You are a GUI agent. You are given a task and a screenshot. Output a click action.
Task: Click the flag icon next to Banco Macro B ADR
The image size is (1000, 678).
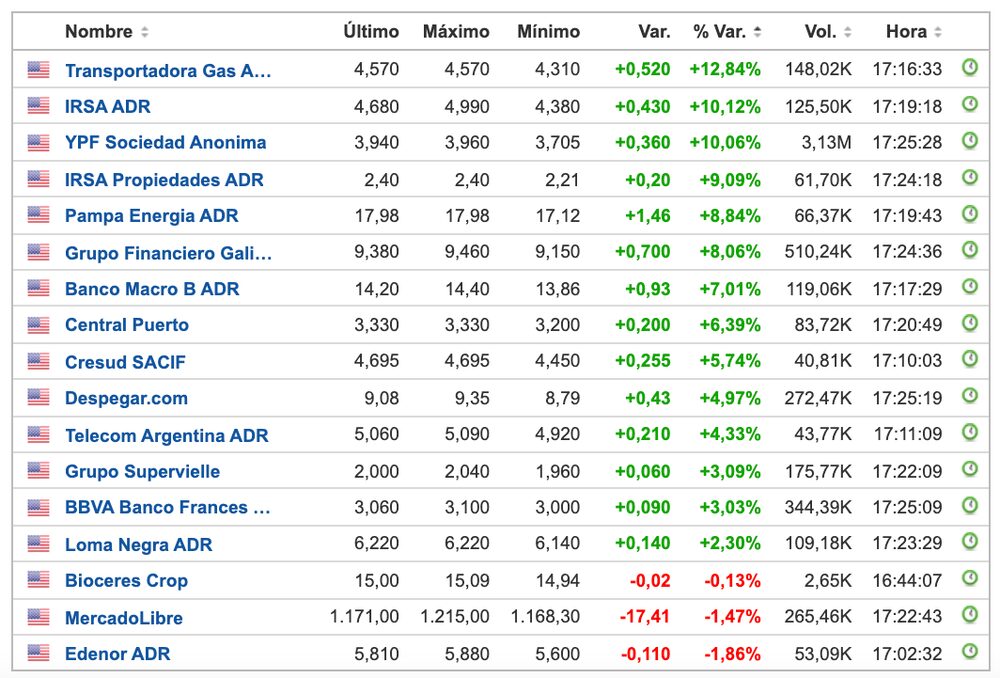coord(36,288)
